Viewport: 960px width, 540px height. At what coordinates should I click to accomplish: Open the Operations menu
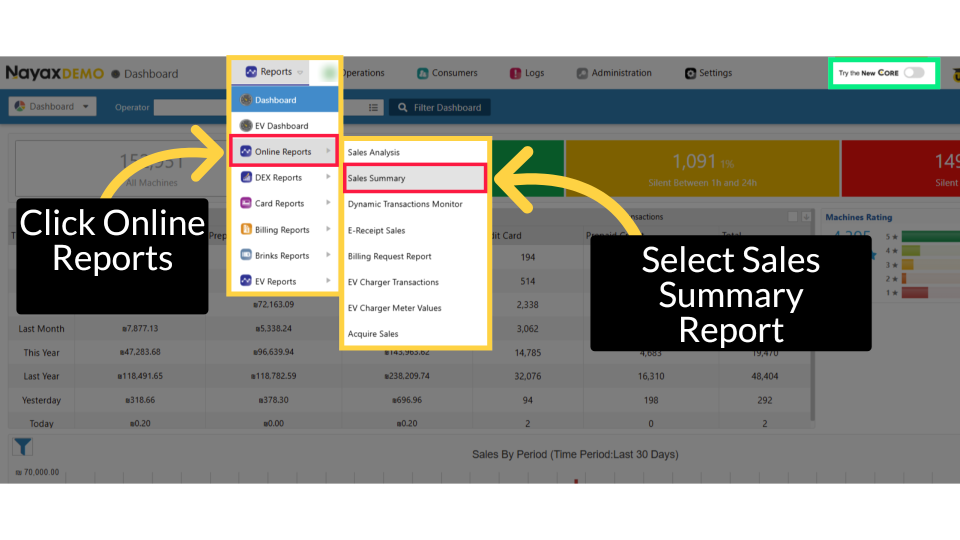[364, 73]
